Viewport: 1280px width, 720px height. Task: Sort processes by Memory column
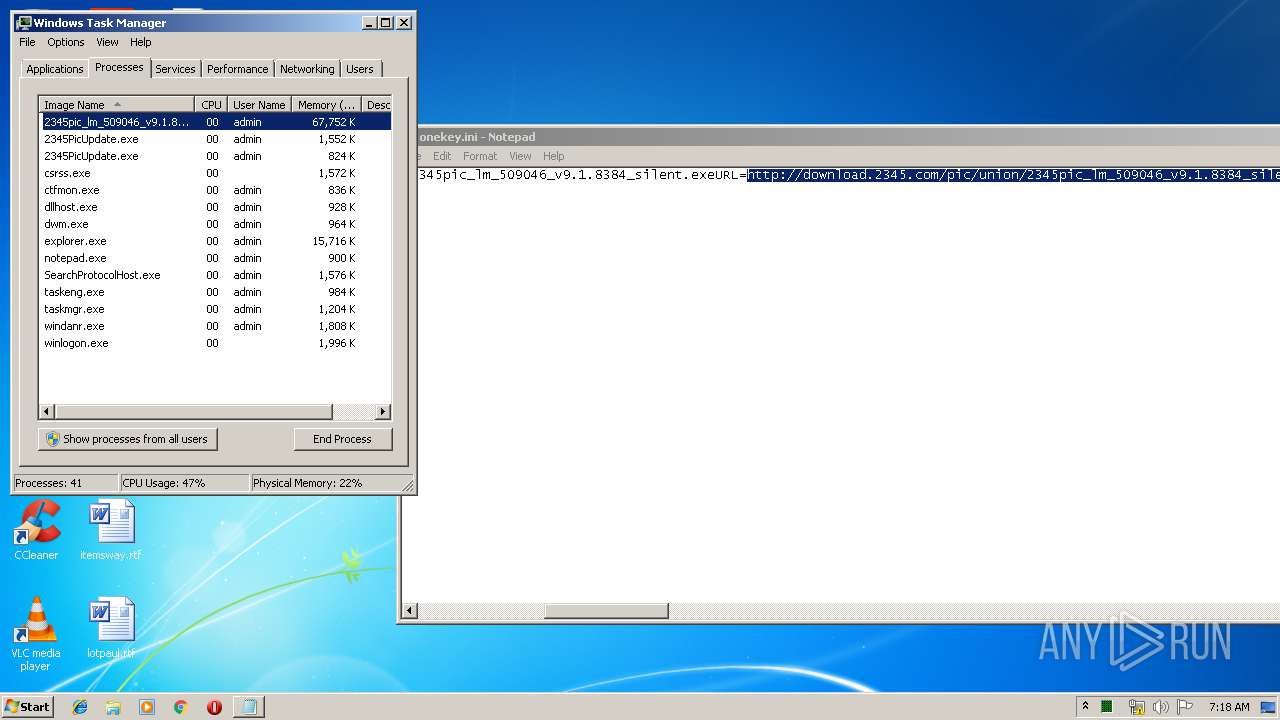tap(327, 105)
